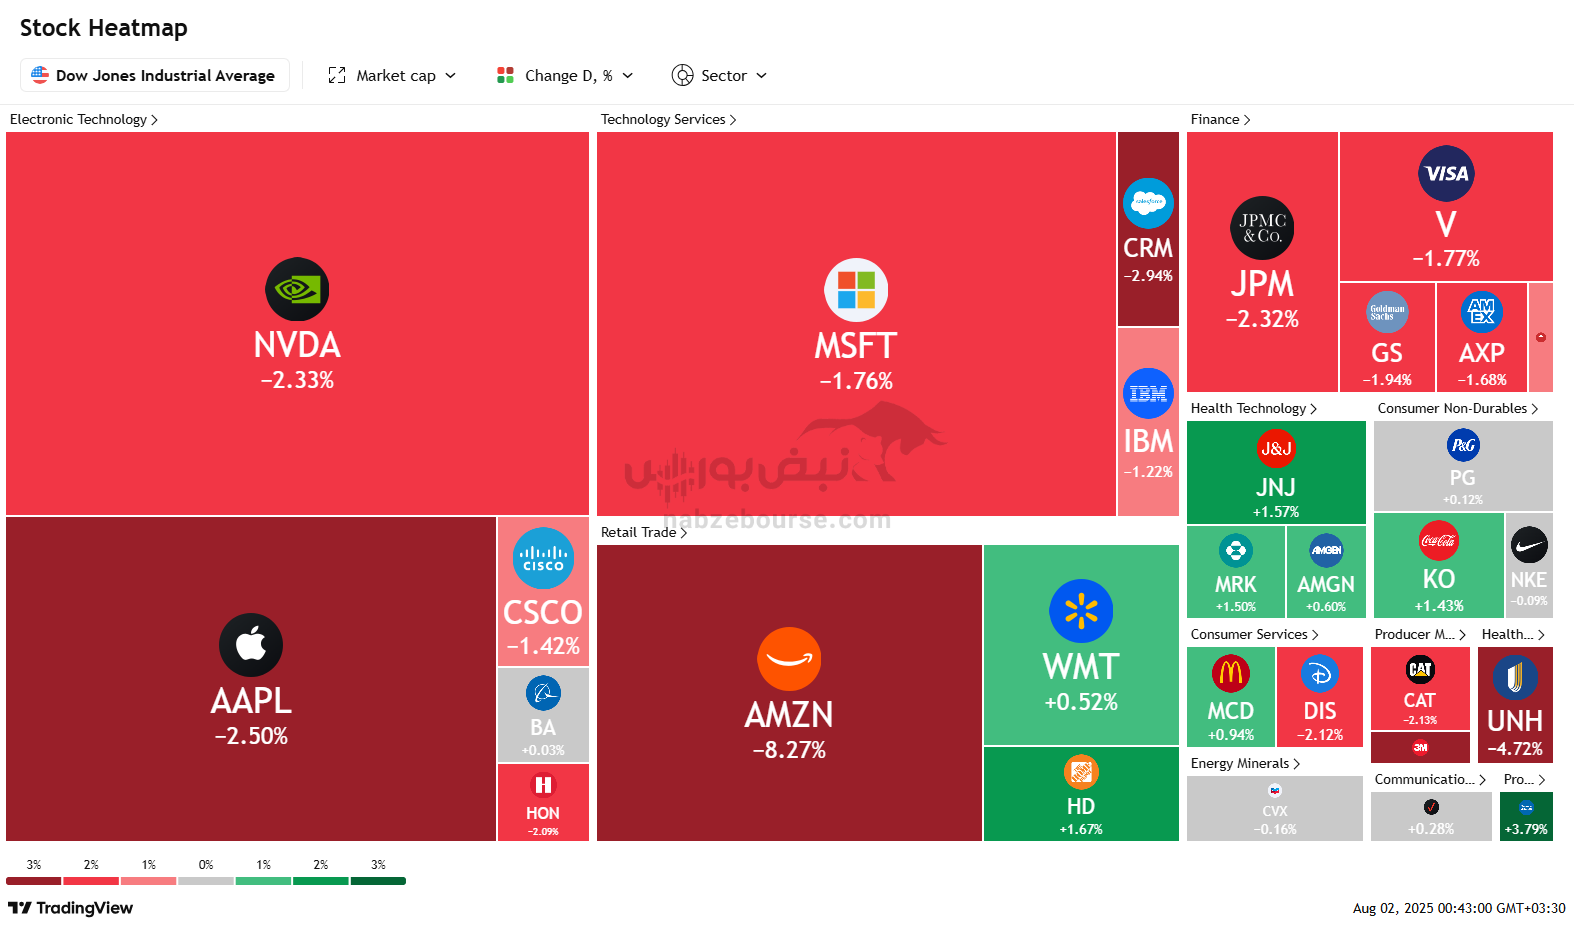The image size is (1574, 929).
Task: Open the Market cap size dropdown
Action: (x=392, y=76)
